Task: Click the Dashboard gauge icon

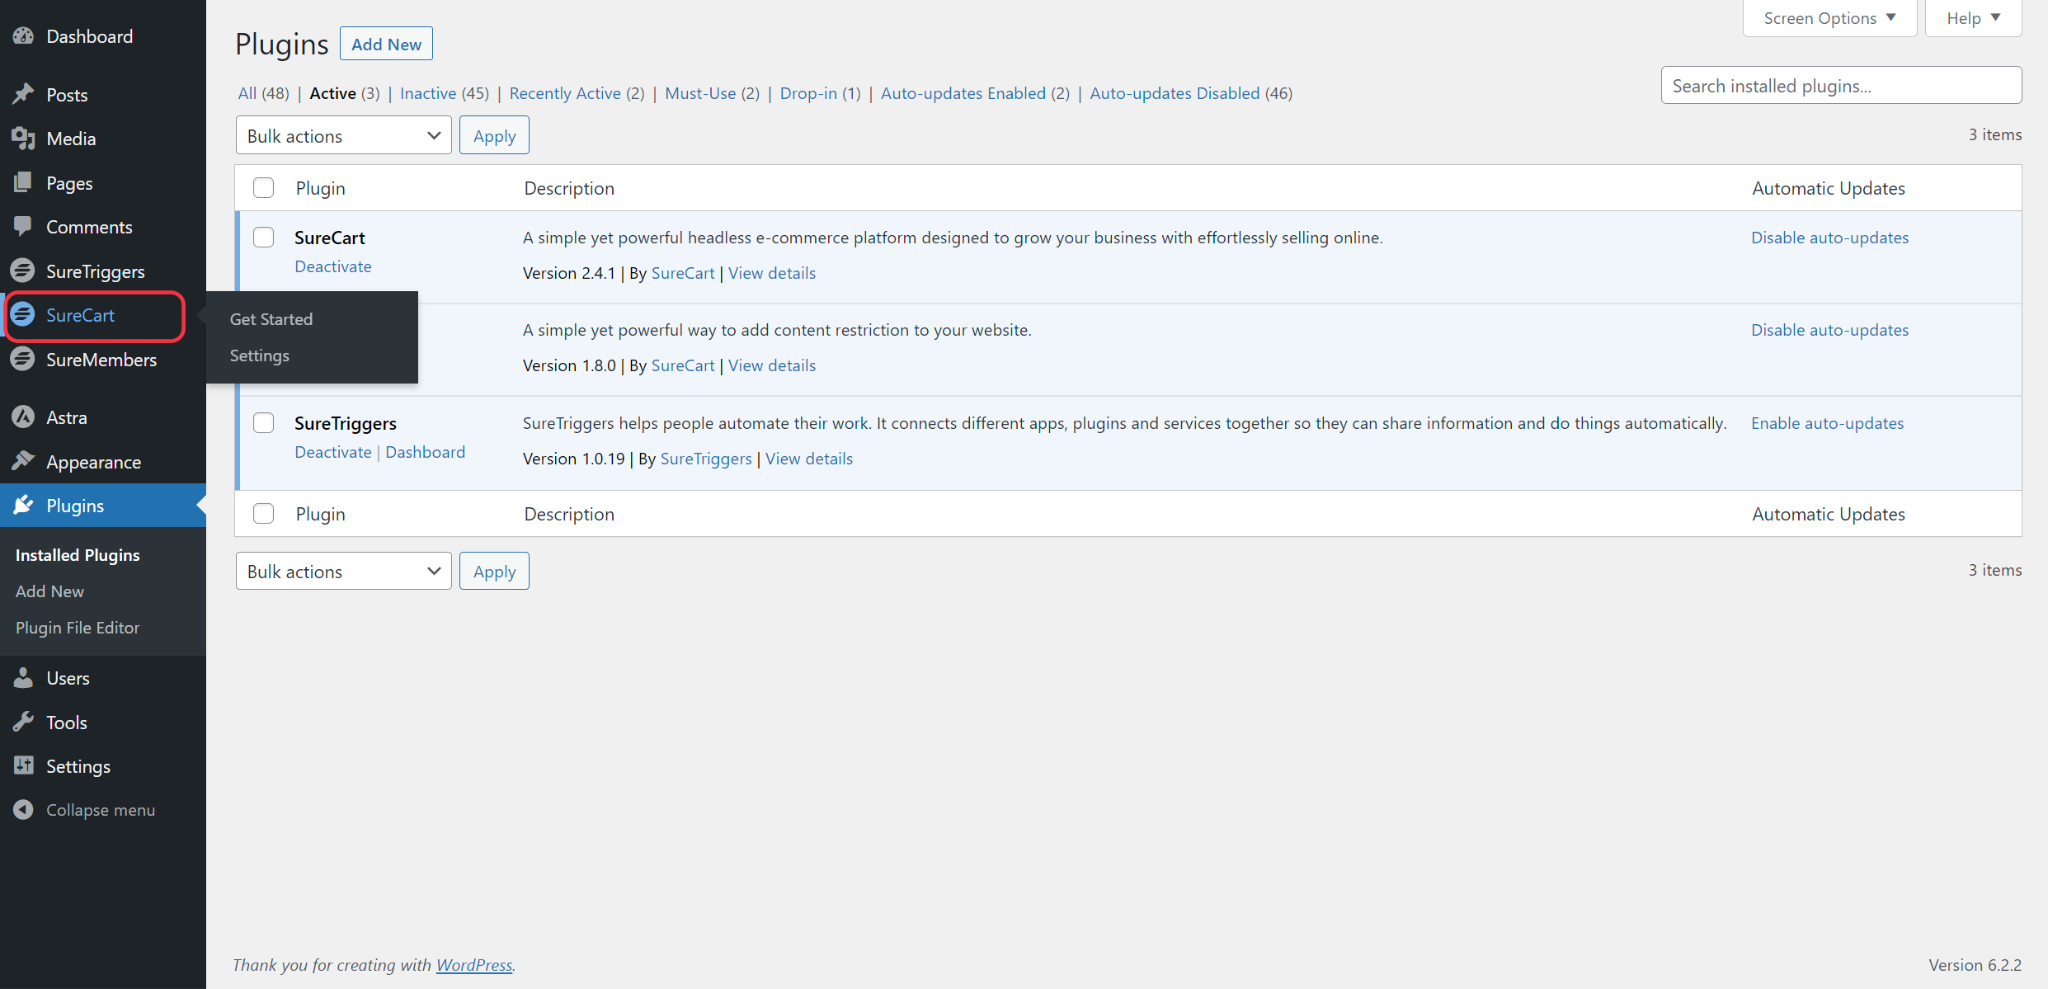Action: 23,36
